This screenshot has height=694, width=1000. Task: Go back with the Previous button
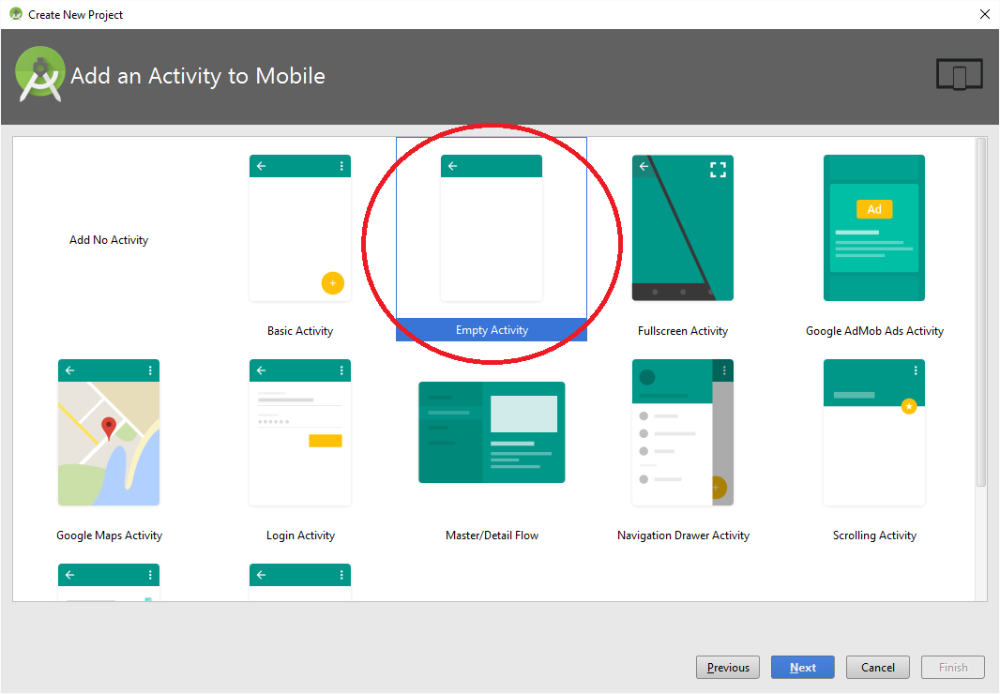click(x=728, y=667)
